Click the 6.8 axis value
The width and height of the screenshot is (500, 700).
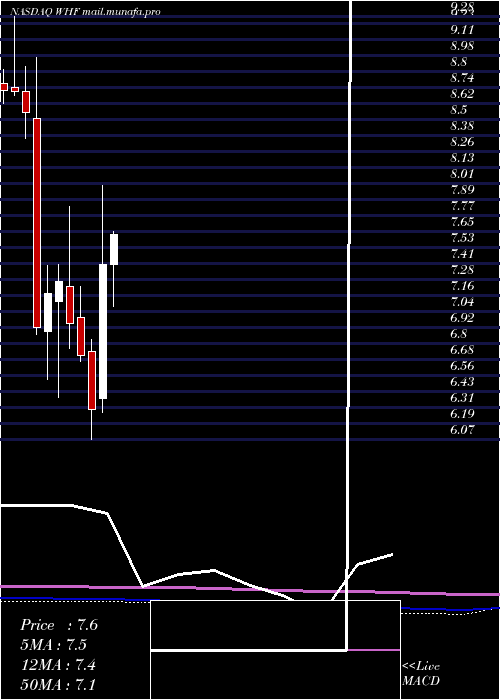point(458,334)
